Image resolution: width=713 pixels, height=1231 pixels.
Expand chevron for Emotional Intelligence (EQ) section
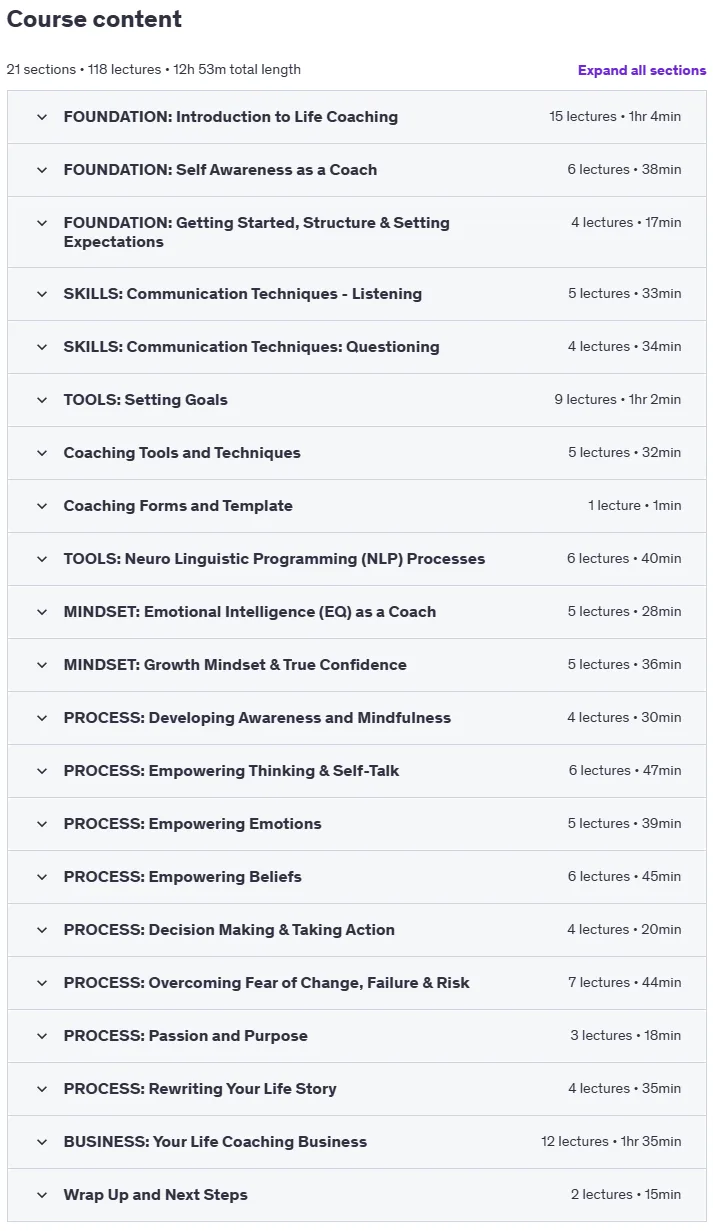pyautogui.click(x=42, y=612)
